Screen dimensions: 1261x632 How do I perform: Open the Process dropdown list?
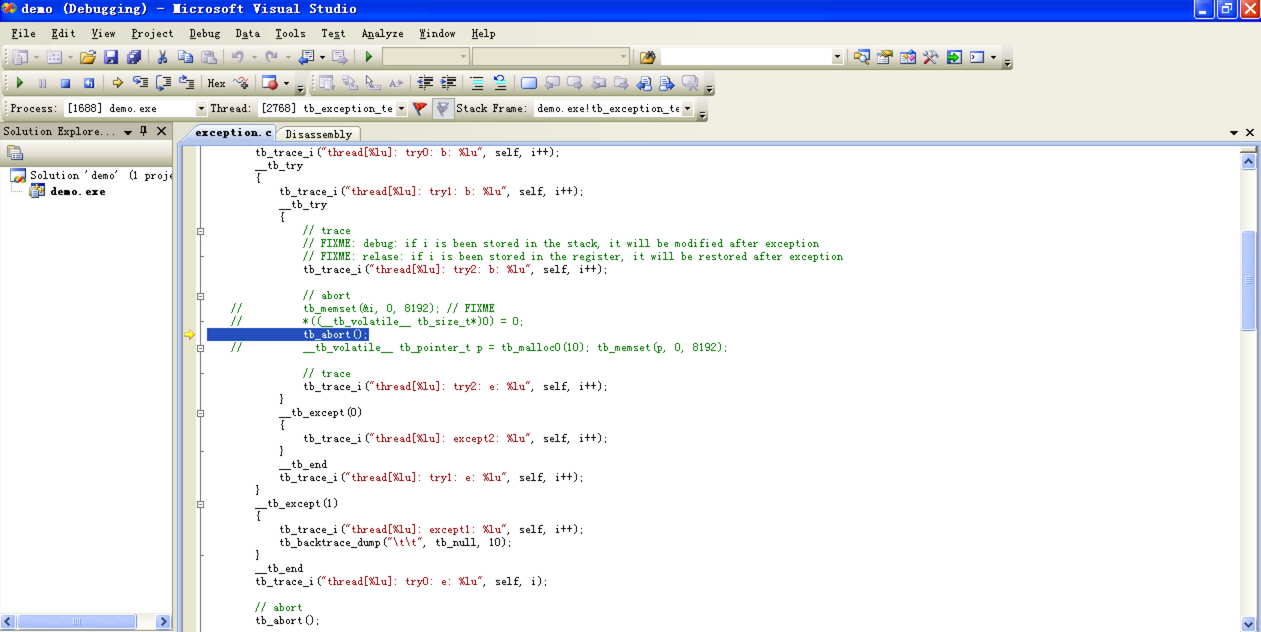201,108
